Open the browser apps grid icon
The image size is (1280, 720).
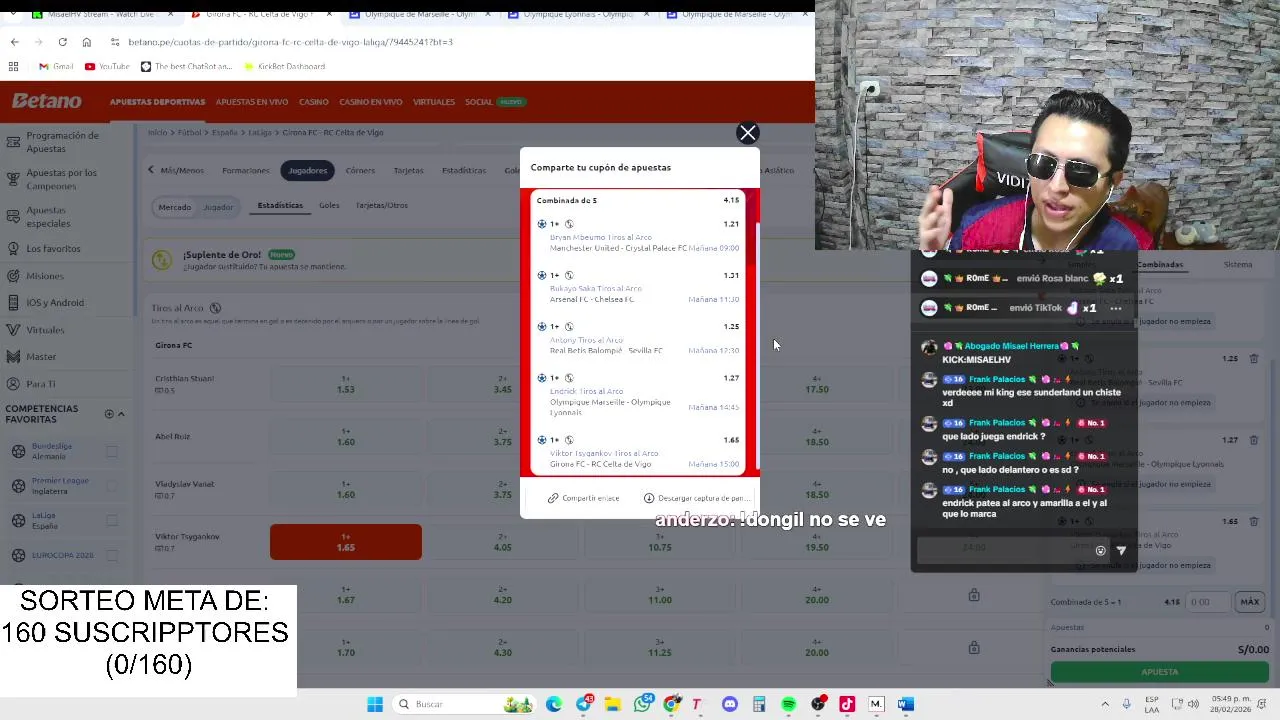point(13,66)
